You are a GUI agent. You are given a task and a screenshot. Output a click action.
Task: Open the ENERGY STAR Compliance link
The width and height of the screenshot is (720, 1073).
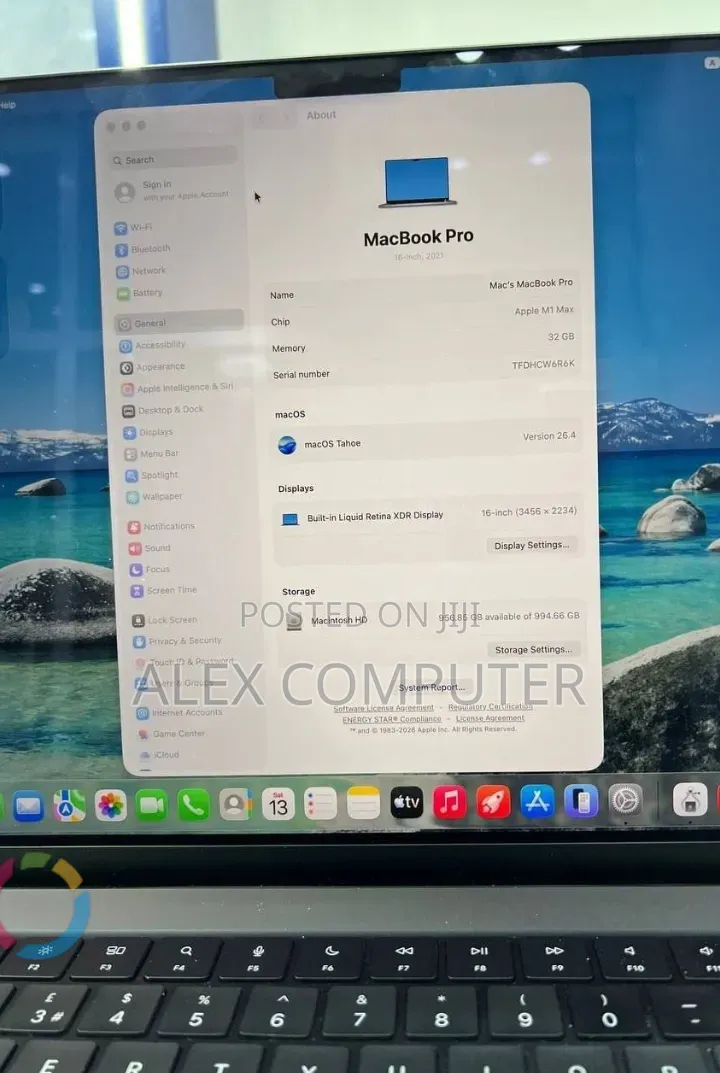tap(391, 719)
